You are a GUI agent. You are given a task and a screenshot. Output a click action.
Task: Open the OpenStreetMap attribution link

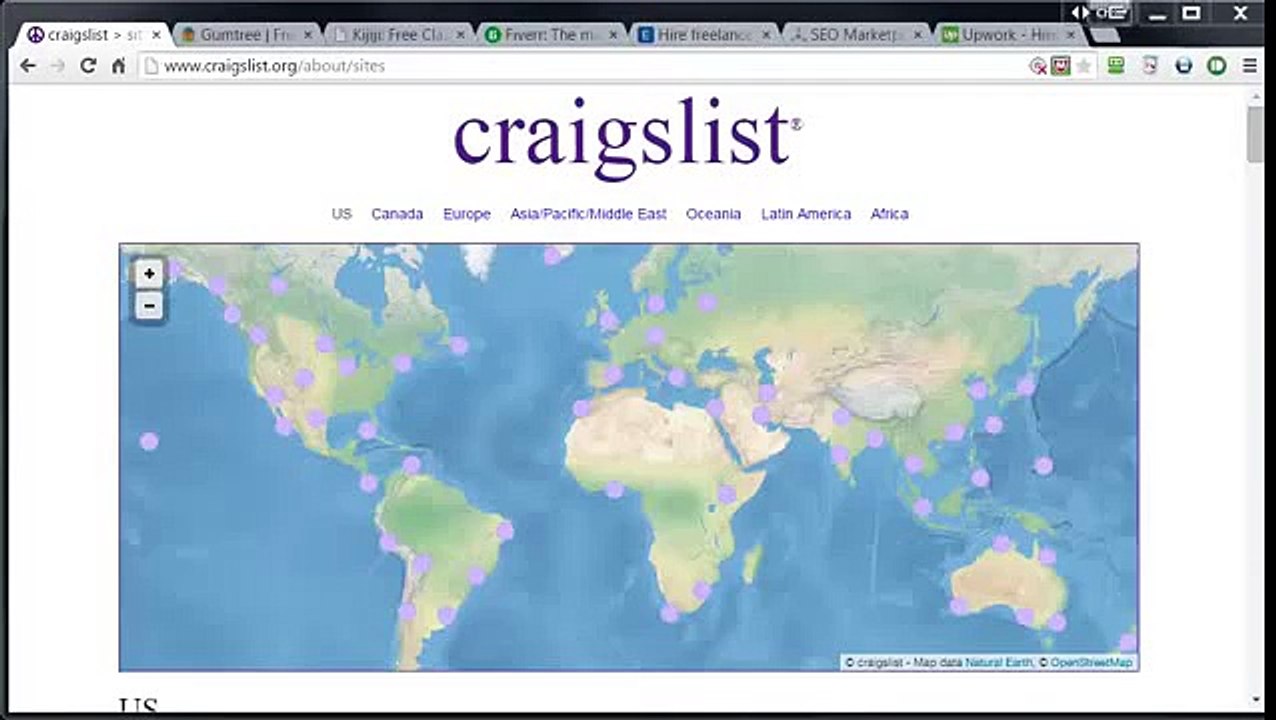(x=1091, y=662)
